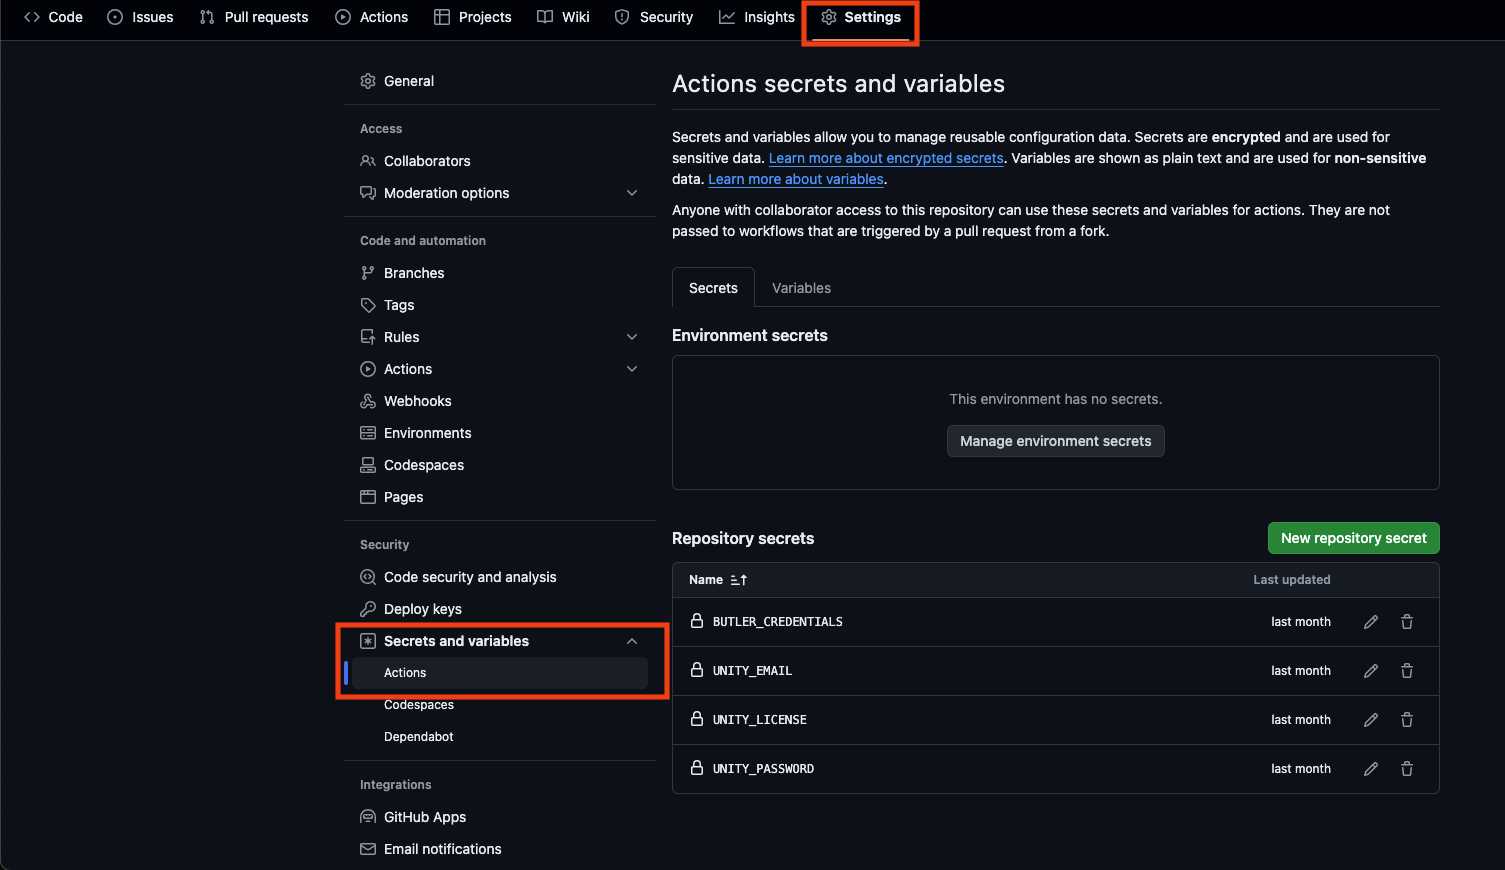Click New repository secret button
The image size is (1505, 870).
click(1354, 538)
